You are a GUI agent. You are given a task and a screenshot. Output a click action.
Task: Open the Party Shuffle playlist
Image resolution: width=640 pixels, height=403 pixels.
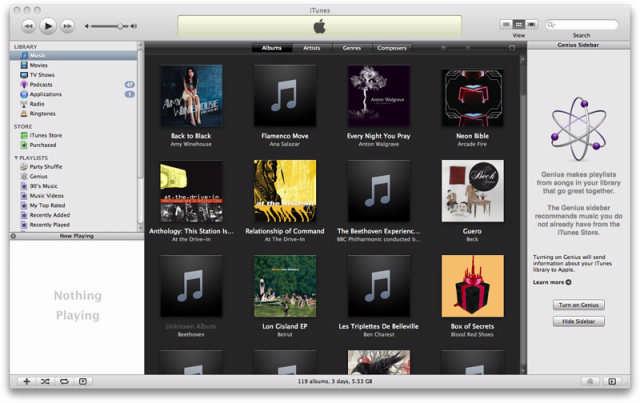[x=73, y=167]
